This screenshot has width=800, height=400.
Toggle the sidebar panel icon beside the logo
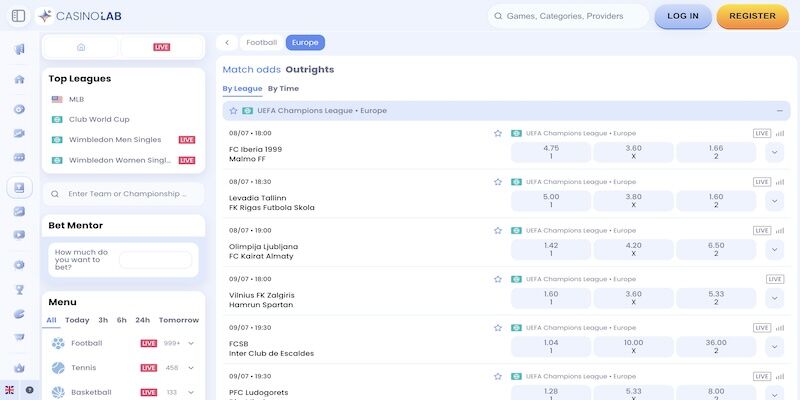[18, 16]
